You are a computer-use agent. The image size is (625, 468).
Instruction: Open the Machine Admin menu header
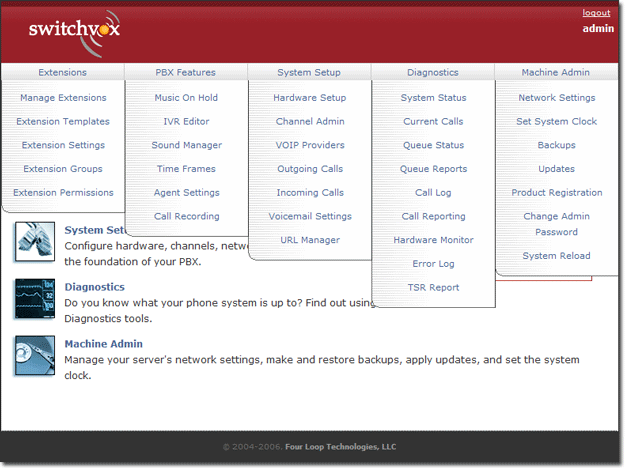[x=556, y=72]
